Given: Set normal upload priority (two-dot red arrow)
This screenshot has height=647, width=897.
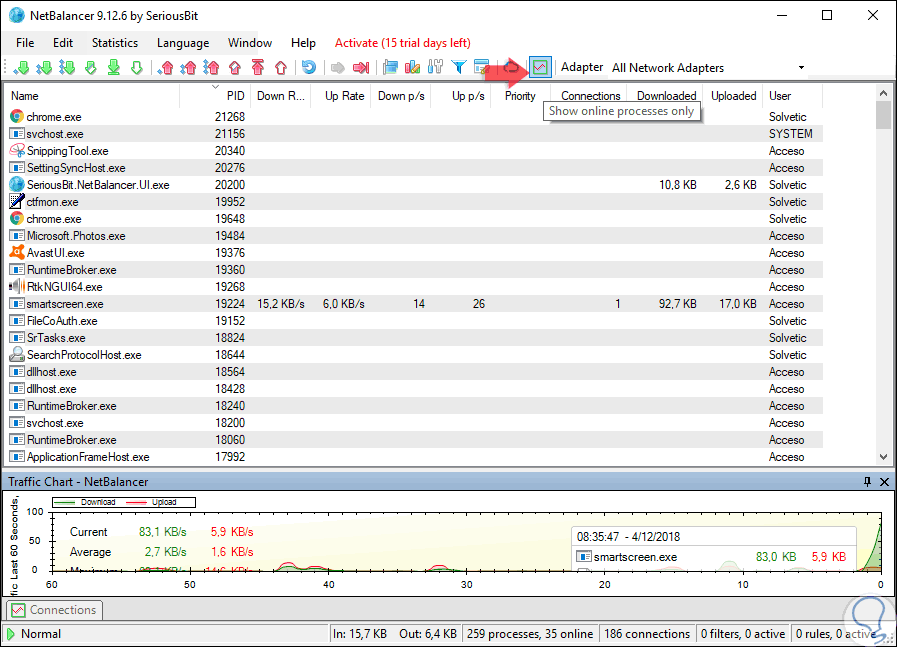Looking at the screenshot, I should (x=188, y=68).
